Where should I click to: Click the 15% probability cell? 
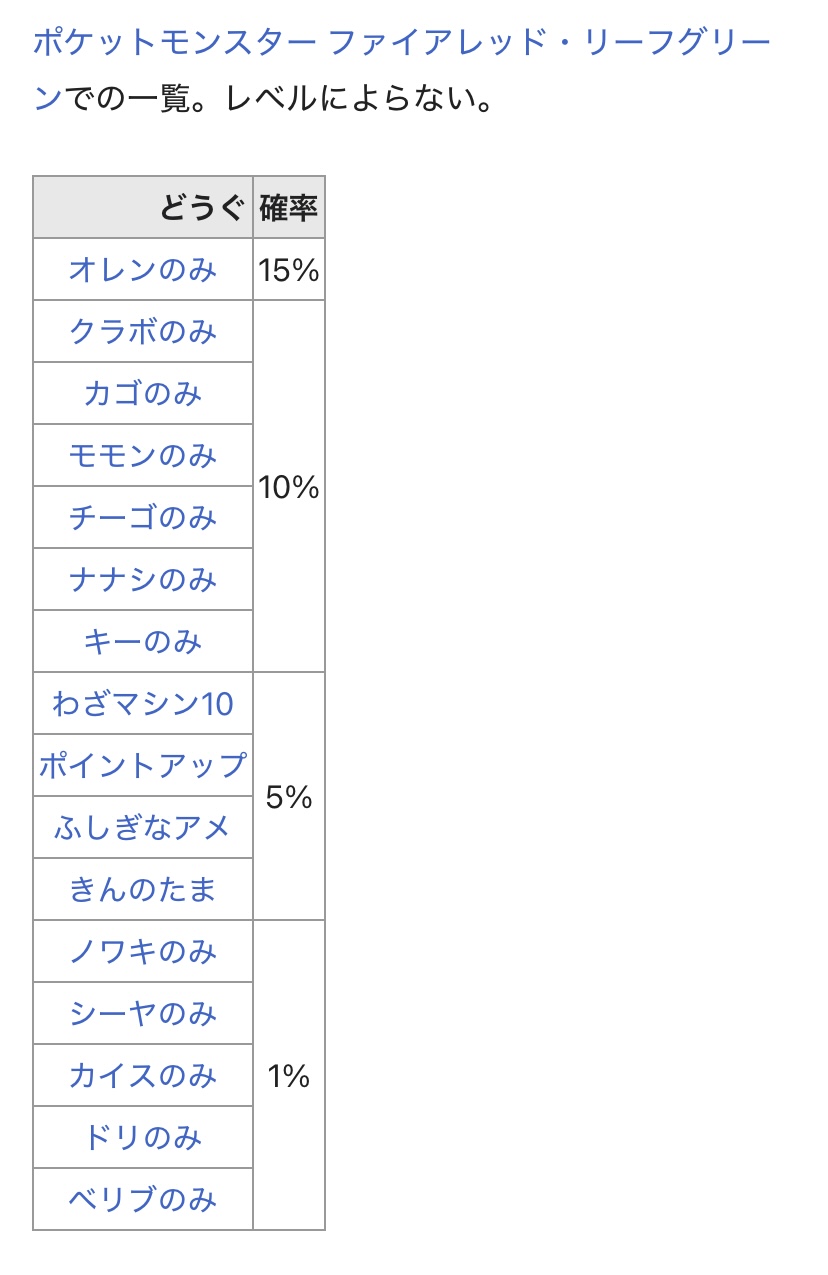tap(289, 270)
